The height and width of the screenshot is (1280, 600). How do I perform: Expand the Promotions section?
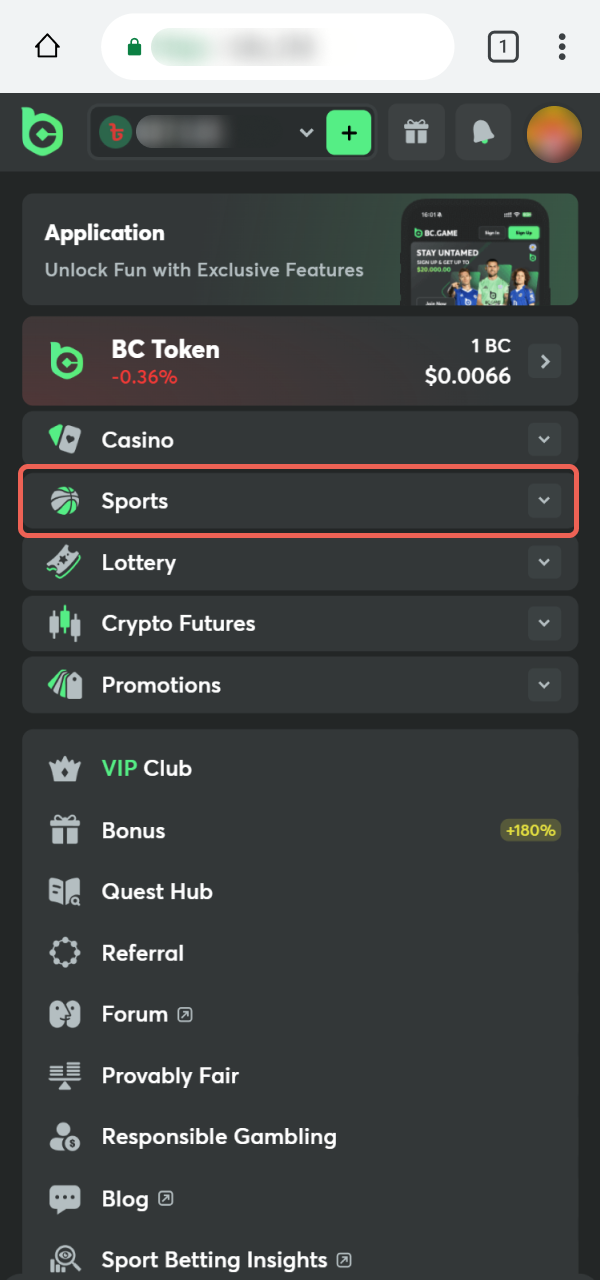point(544,685)
